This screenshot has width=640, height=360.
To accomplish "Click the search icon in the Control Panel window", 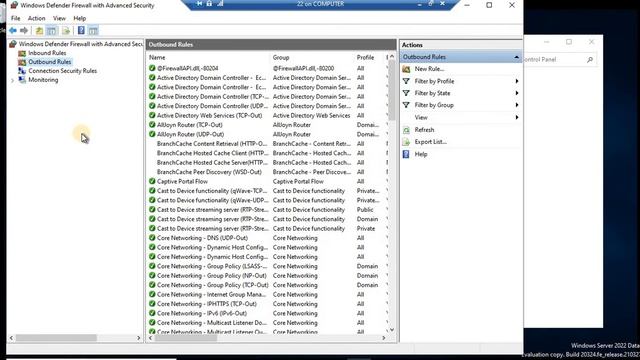I will tap(590, 60).
